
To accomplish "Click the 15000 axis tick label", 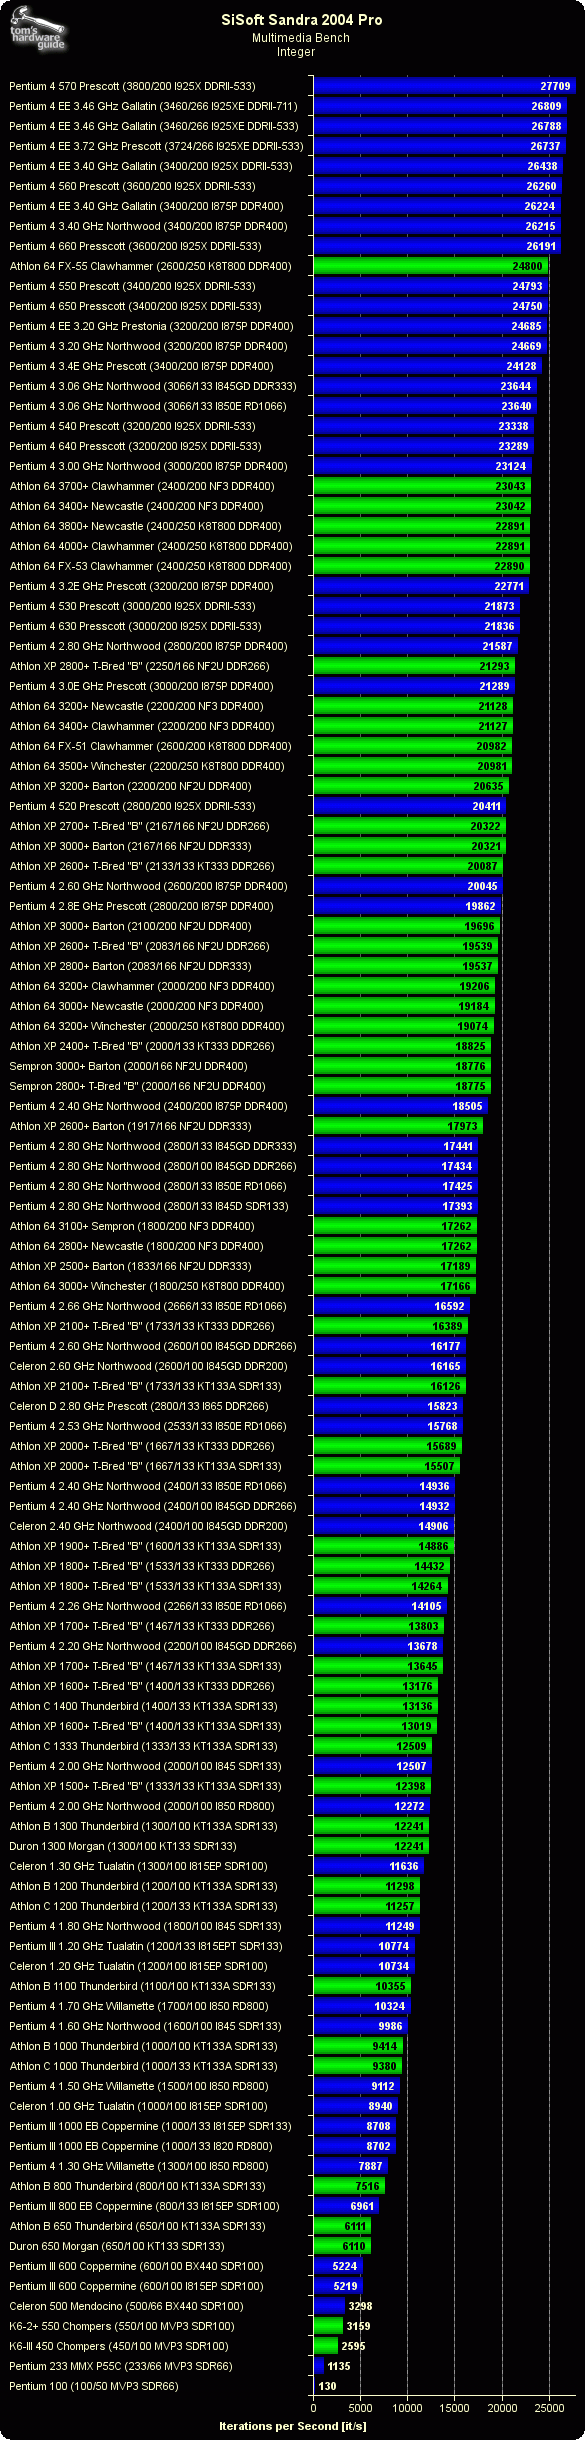I will [454, 2408].
